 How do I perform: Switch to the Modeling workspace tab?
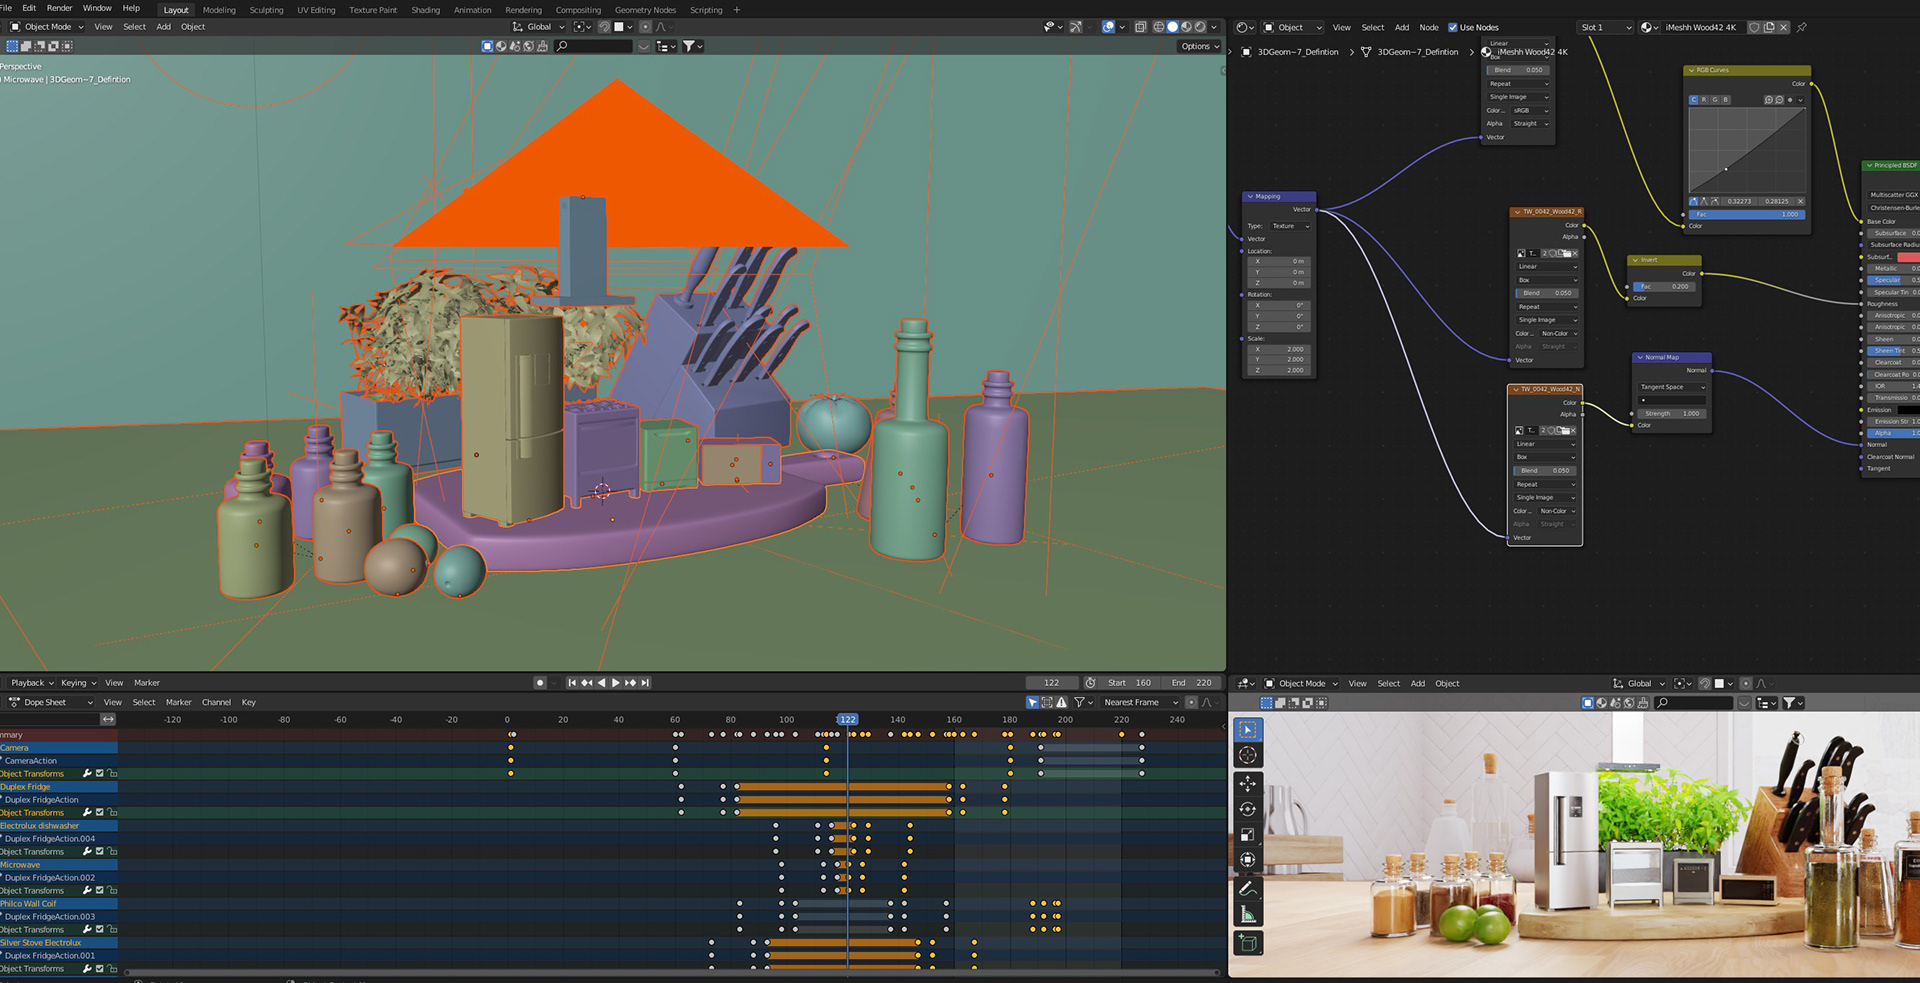point(219,10)
